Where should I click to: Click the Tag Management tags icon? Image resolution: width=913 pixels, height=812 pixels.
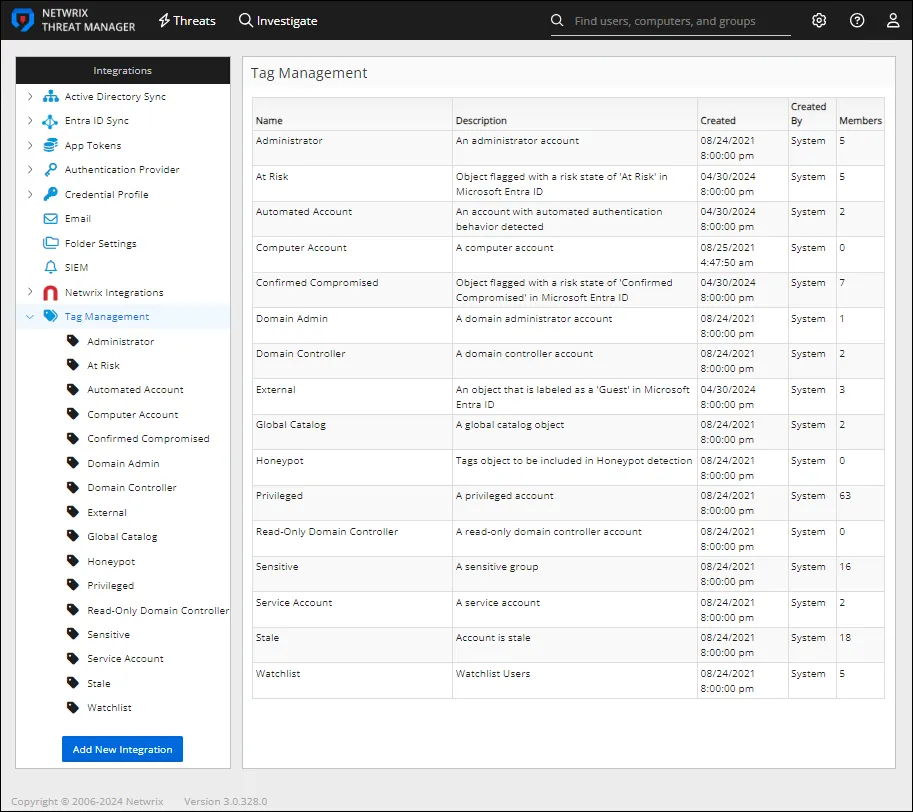click(51, 316)
